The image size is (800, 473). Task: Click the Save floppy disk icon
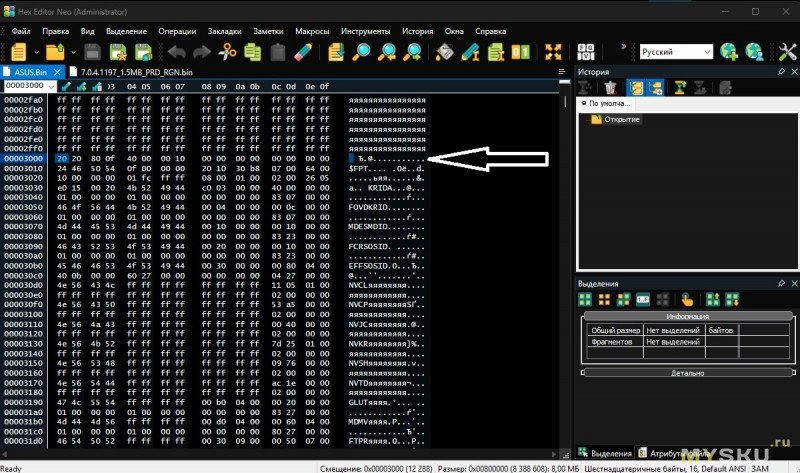[x=92, y=51]
